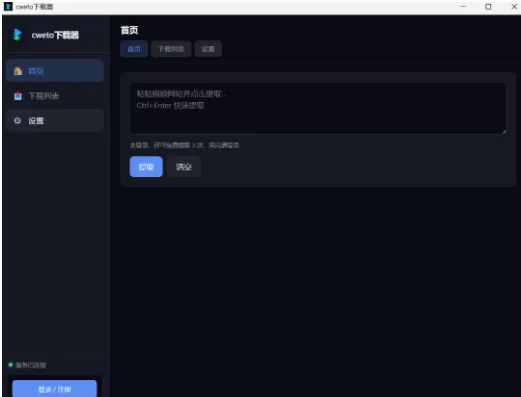Open 首页 in the sidebar
521x397 pixels.
(55, 71)
